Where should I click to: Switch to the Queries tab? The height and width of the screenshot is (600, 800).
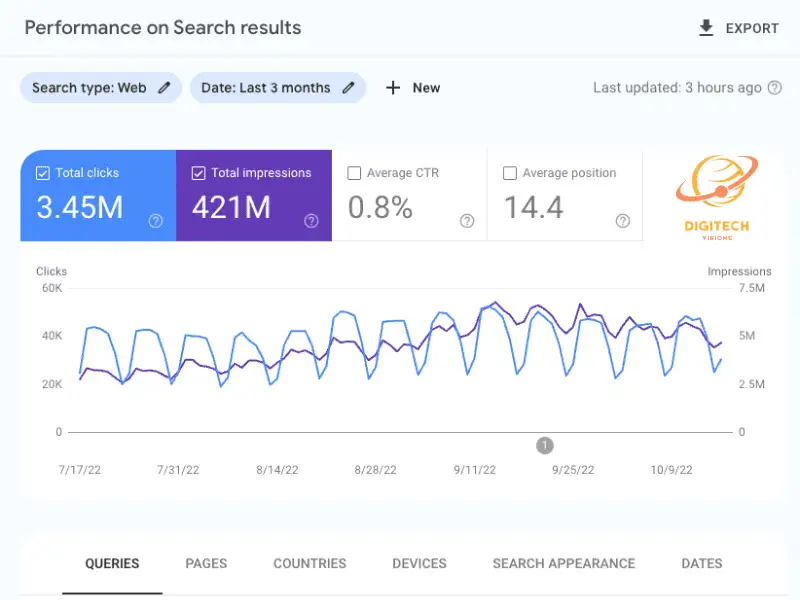pyautogui.click(x=112, y=563)
